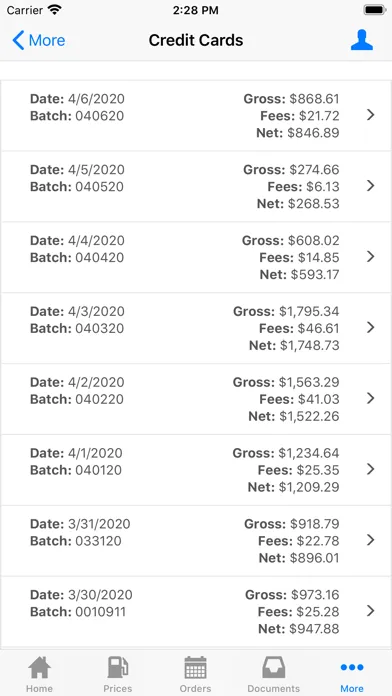Open batch 040120 dated 4/1/2020
Viewport: 392px width, 696px height.
(x=196, y=470)
